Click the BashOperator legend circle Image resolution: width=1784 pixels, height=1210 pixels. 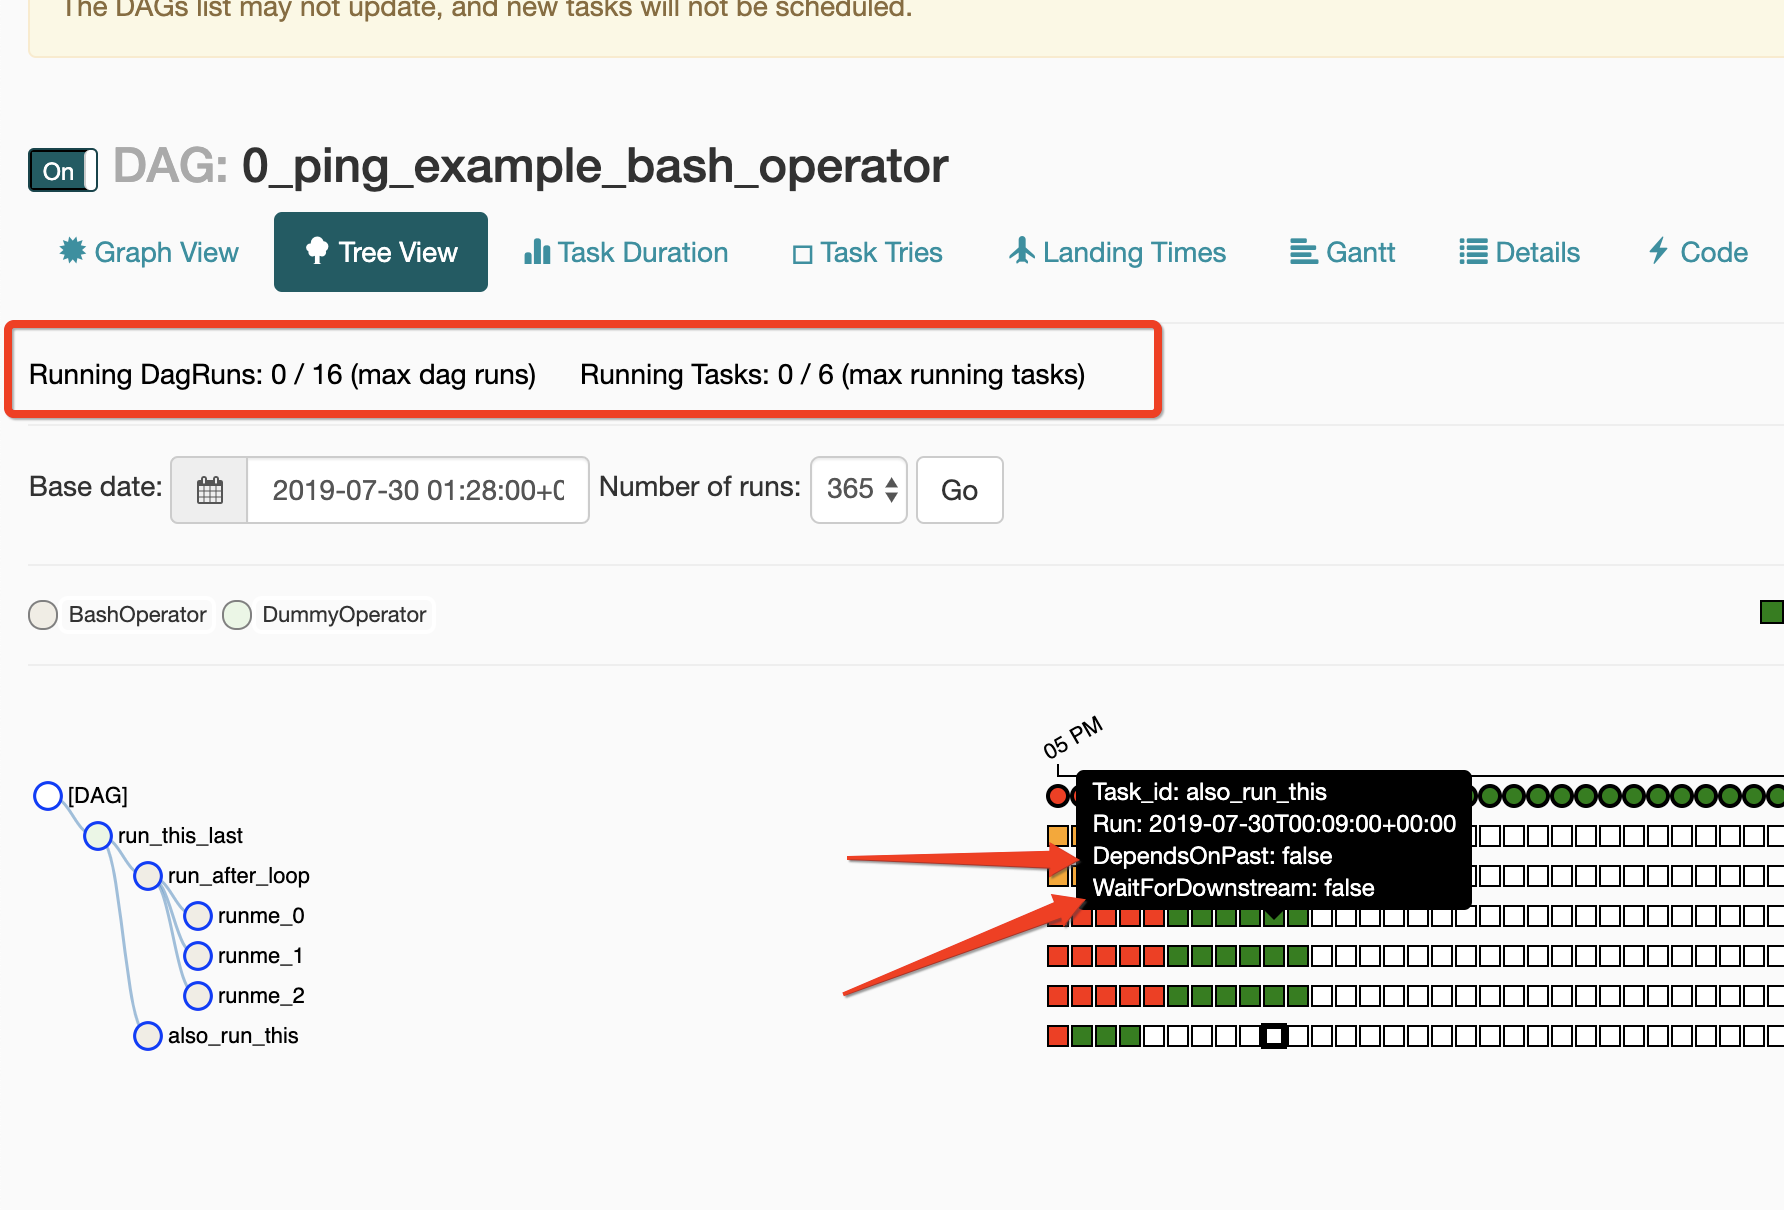(43, 615)
